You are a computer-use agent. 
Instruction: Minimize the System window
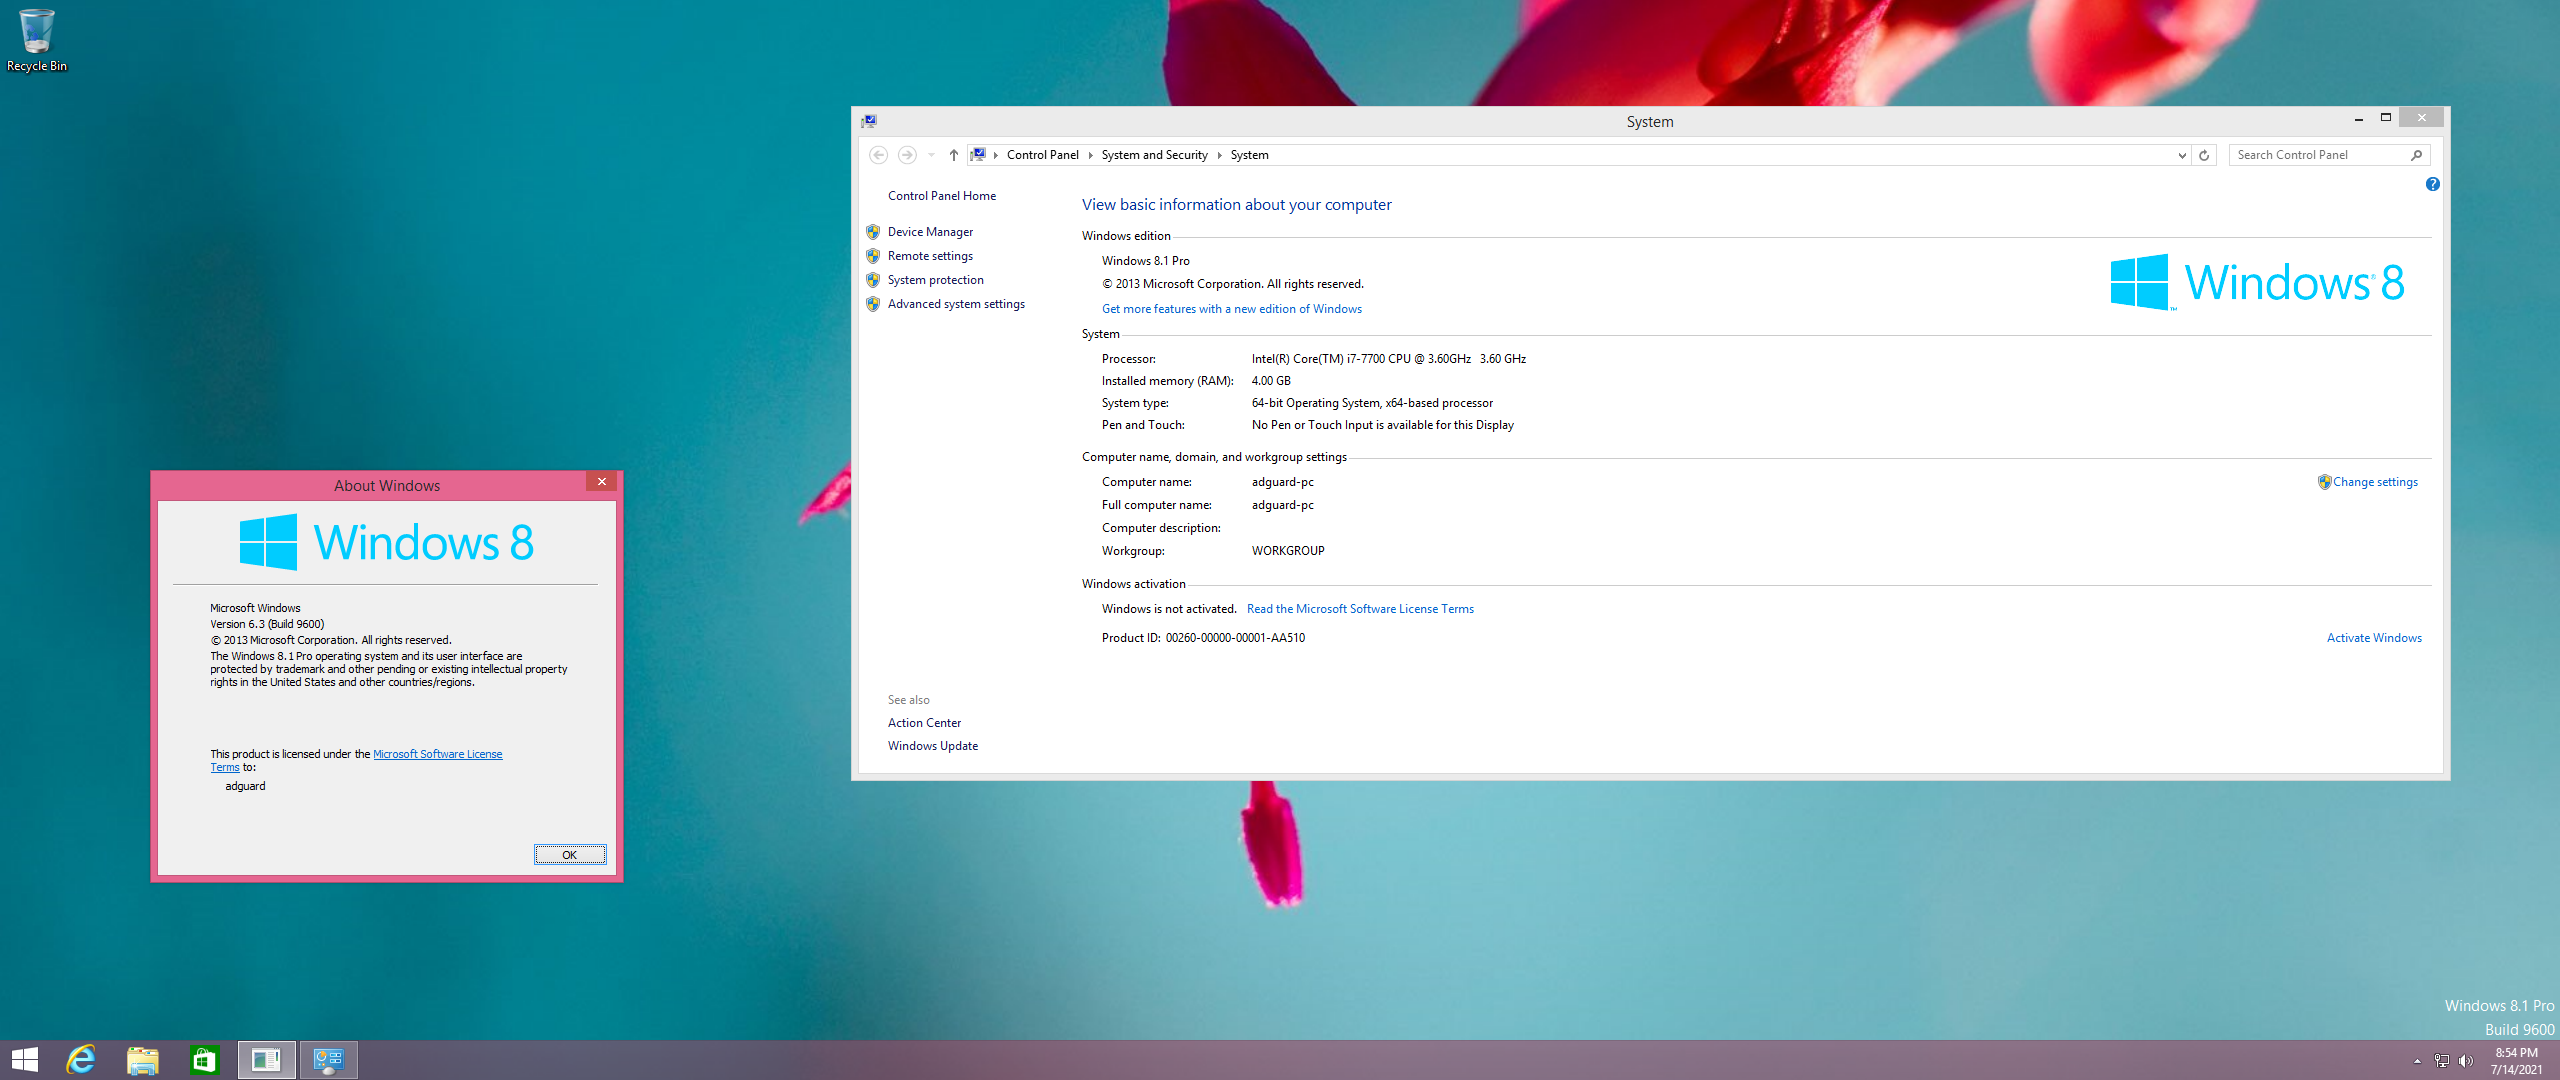coord(2359,118)
